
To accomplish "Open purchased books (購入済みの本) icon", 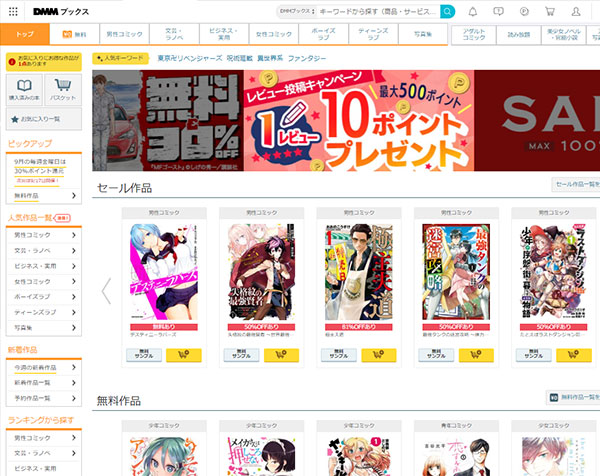I will pyautogui.click(x=24, y=90).
